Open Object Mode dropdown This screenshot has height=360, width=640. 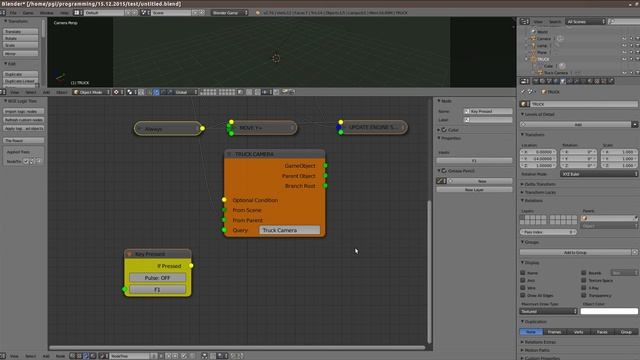pyautogui.click(x=91, y=92)
